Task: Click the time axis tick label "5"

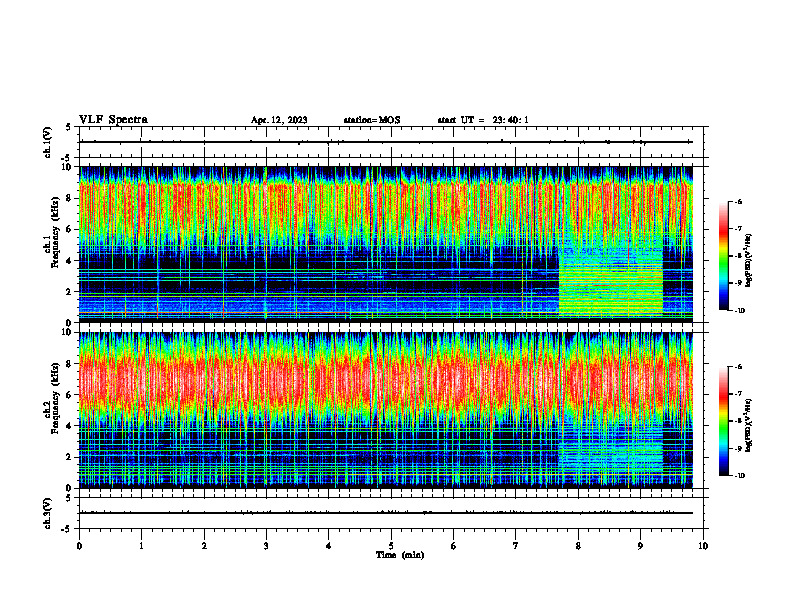Action: coord(391,546)
